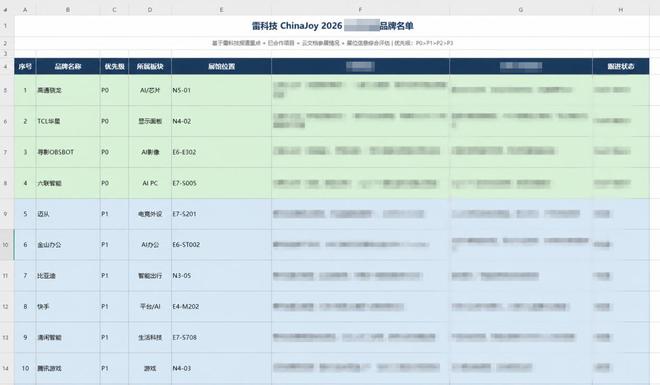This screenshot has width=660, height=385.
Task: Click booth cell E4-M202
Action: pos(221,306)
